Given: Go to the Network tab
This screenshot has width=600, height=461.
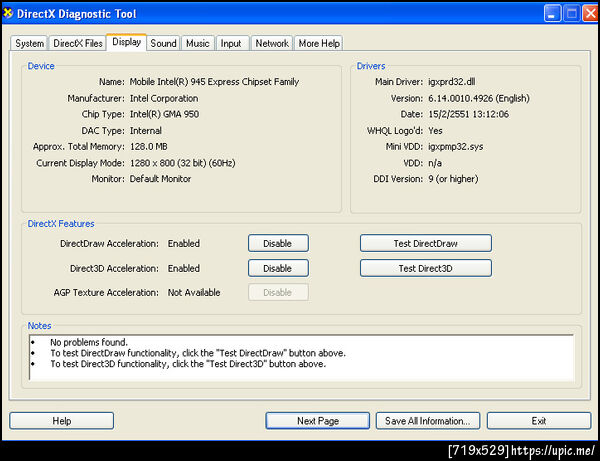Looking at the screenshot, I should [272, 43].
